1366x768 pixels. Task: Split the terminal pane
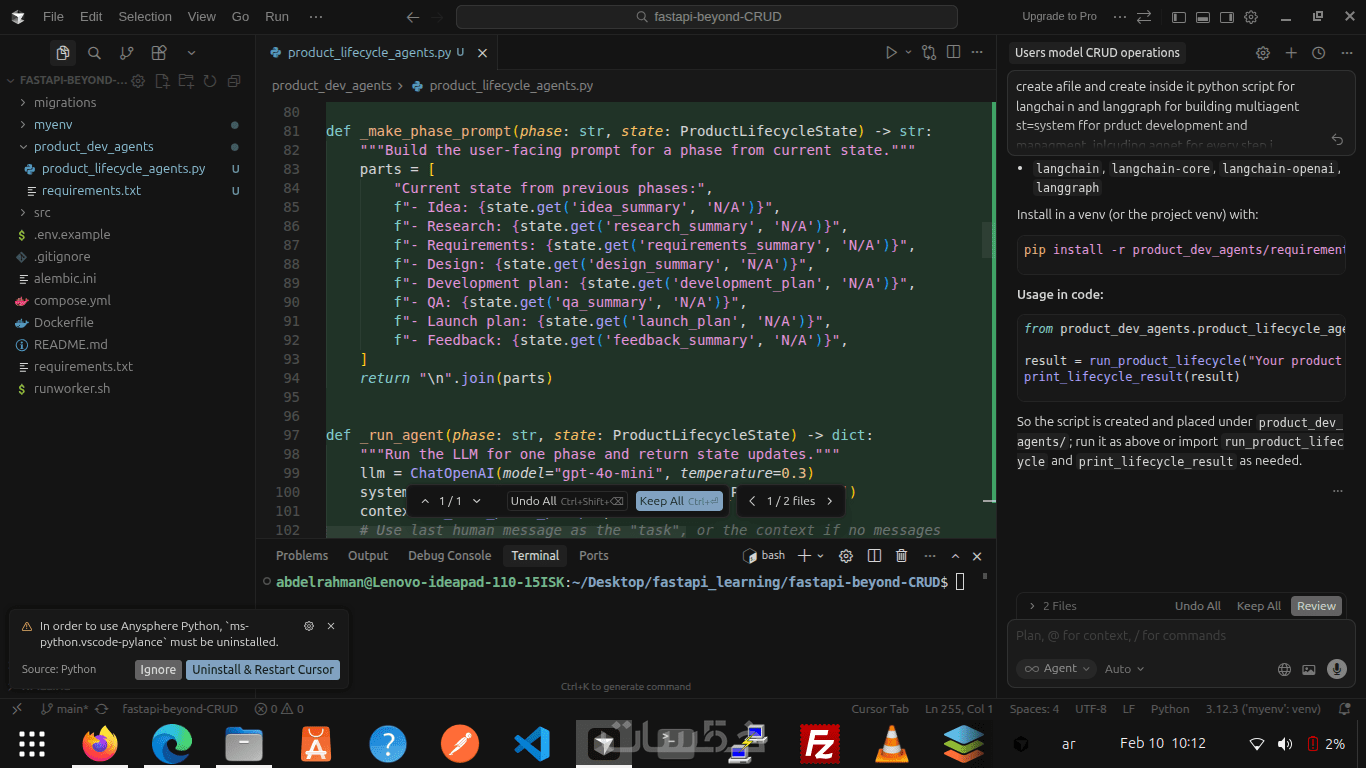(874, 556)
